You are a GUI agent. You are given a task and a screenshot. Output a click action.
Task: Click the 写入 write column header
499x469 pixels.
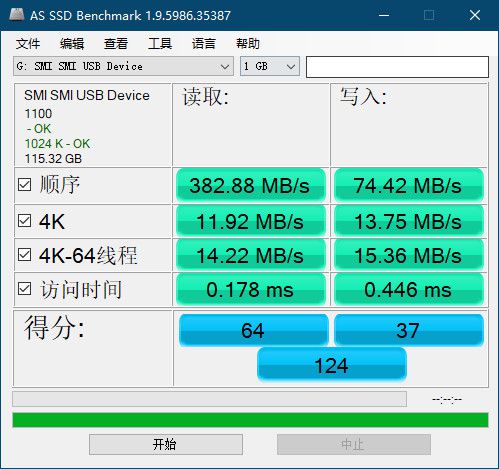tap(363, 97)
